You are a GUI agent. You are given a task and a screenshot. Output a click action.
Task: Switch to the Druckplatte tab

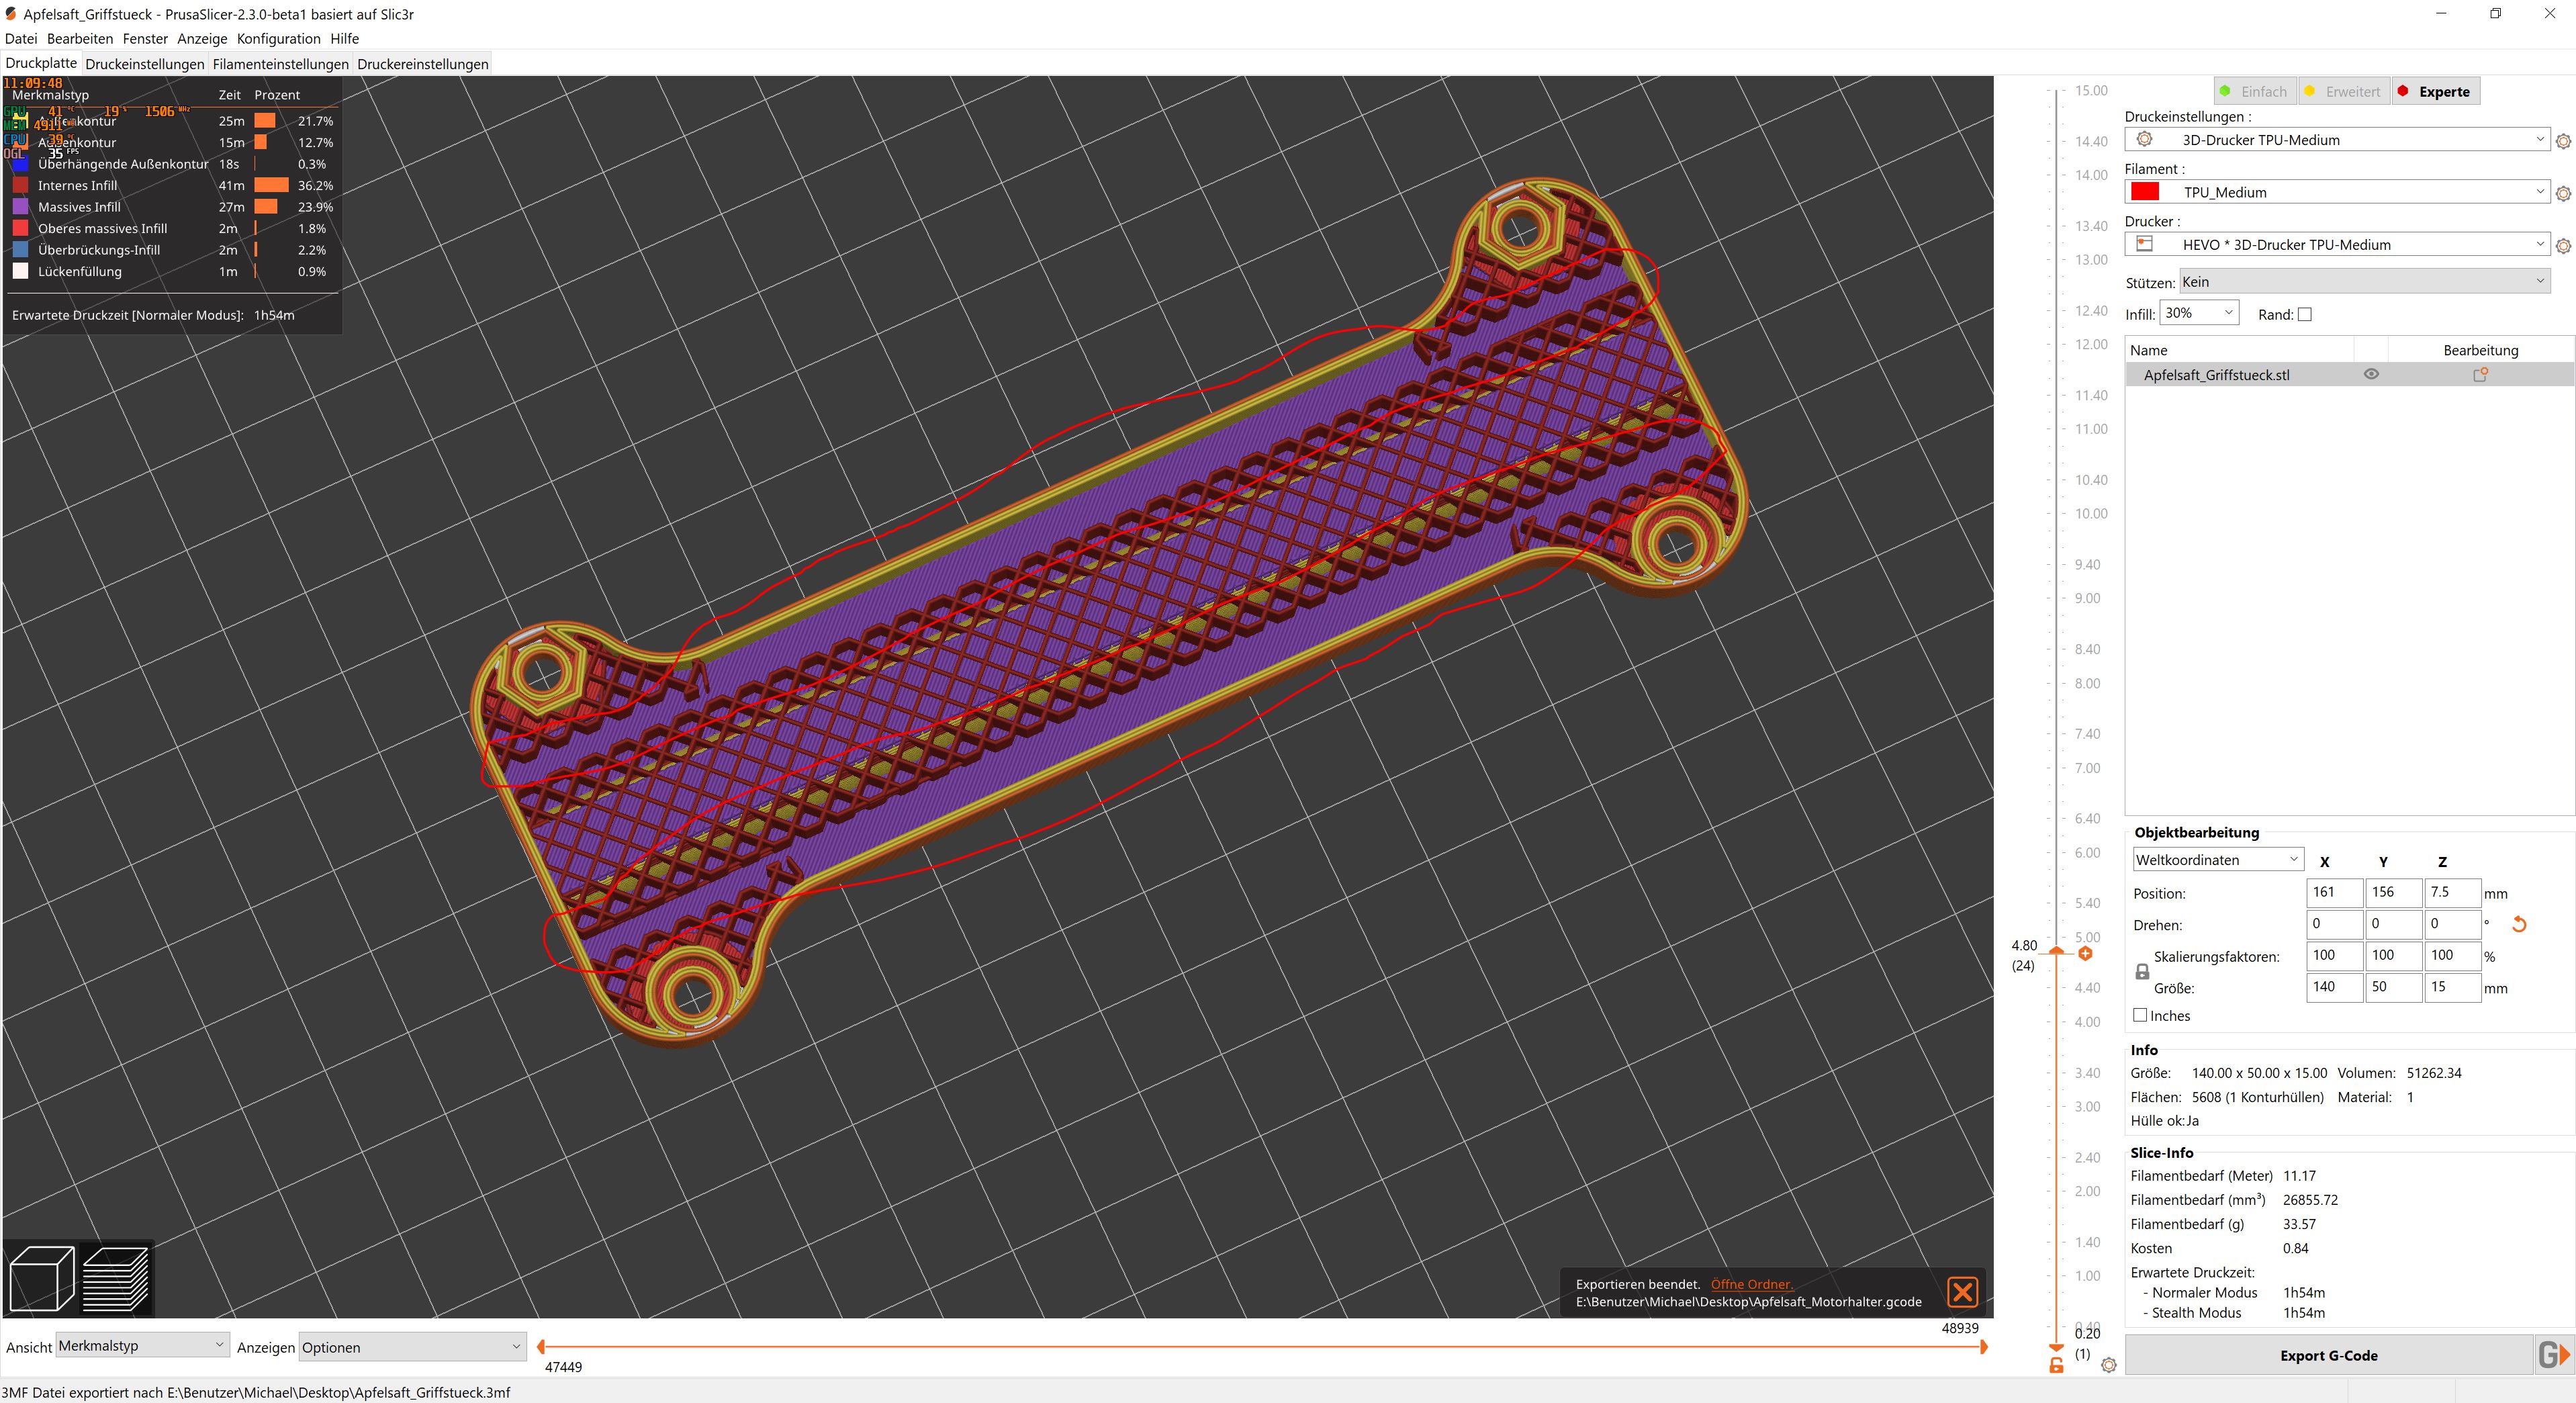[41, 63]
